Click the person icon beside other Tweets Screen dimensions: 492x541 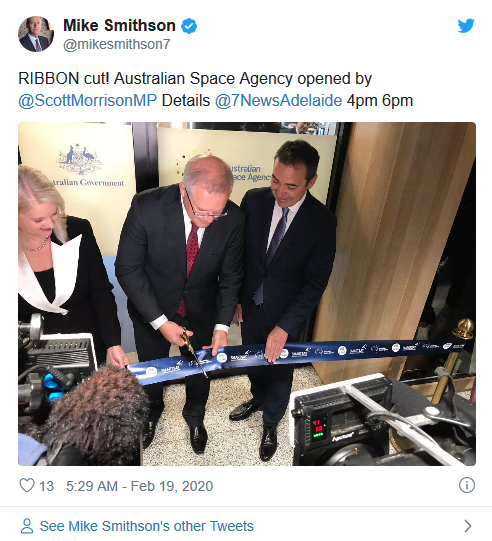[x=27, y=526]
